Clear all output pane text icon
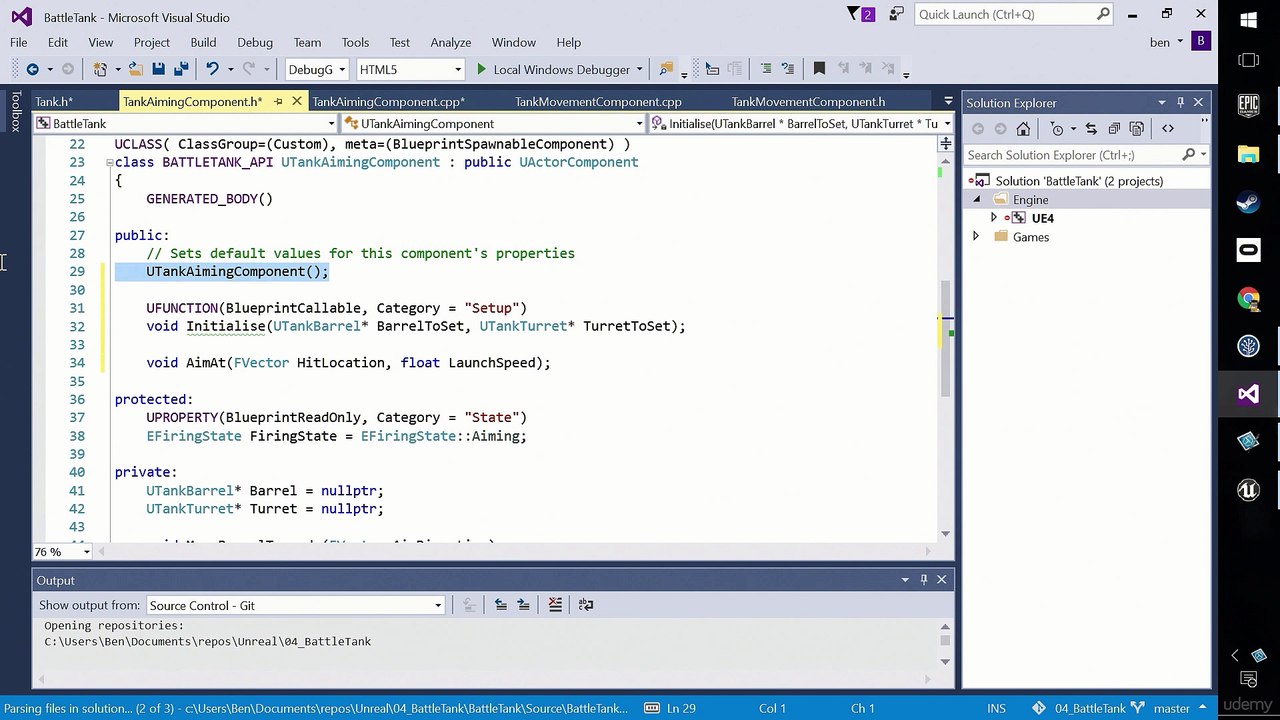The height and width of the screenshot is (720, 1280). point(555,605)
